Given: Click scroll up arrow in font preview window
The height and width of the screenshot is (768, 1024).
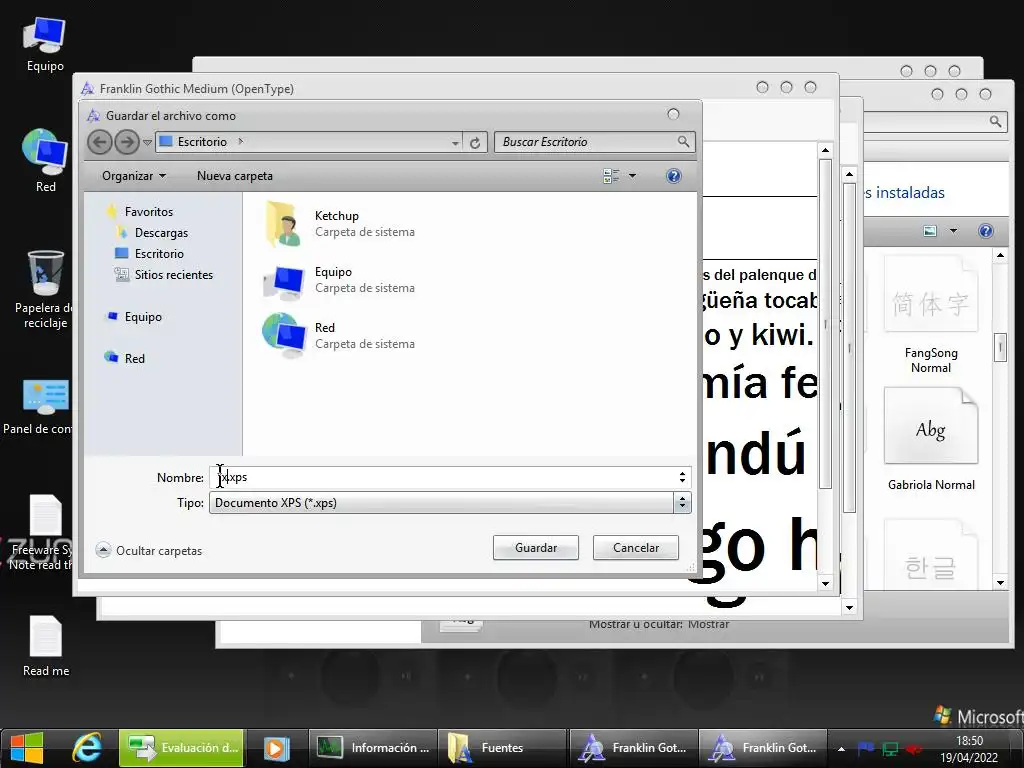Looking at the screenshot, I should click(x=825, y=150).
